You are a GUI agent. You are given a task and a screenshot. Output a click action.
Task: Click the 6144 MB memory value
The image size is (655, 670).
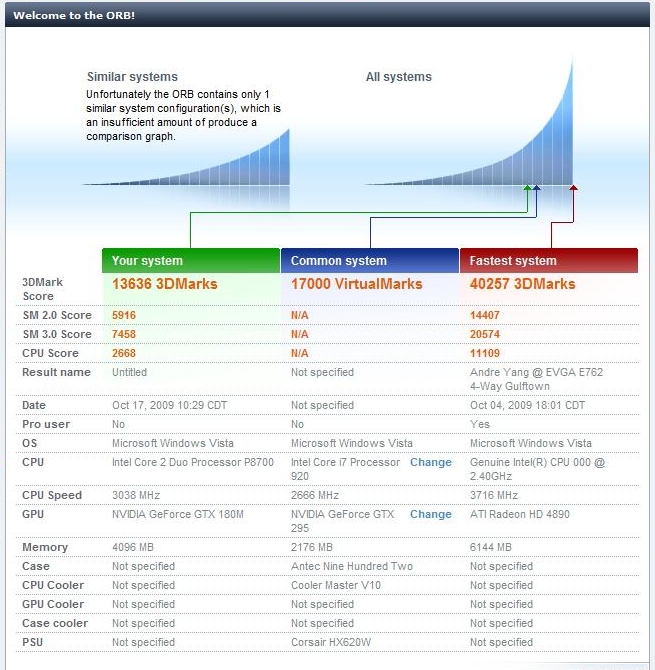491,547
